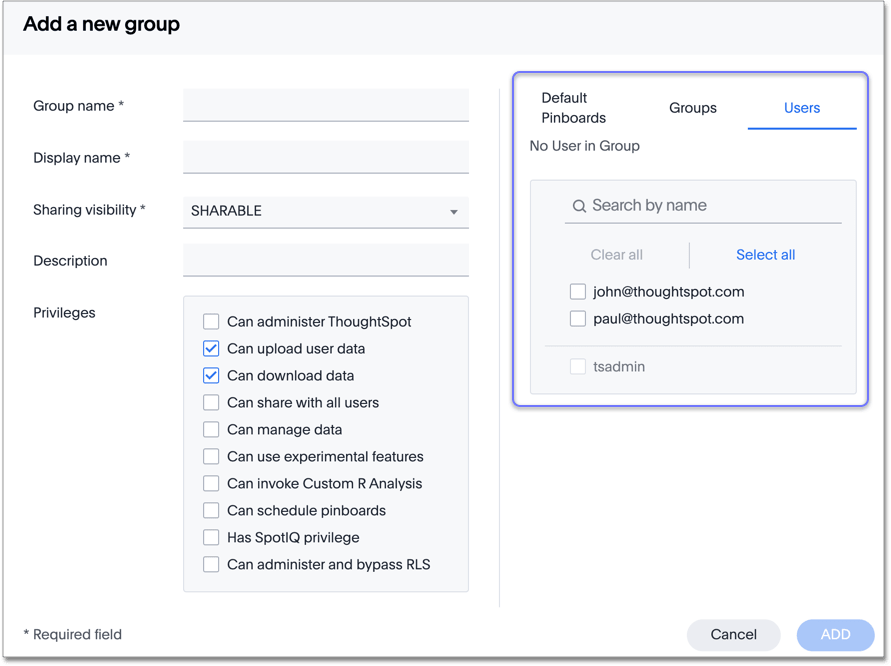Expand the SHARABLE selection menu arrow

(x=455, y=211)
